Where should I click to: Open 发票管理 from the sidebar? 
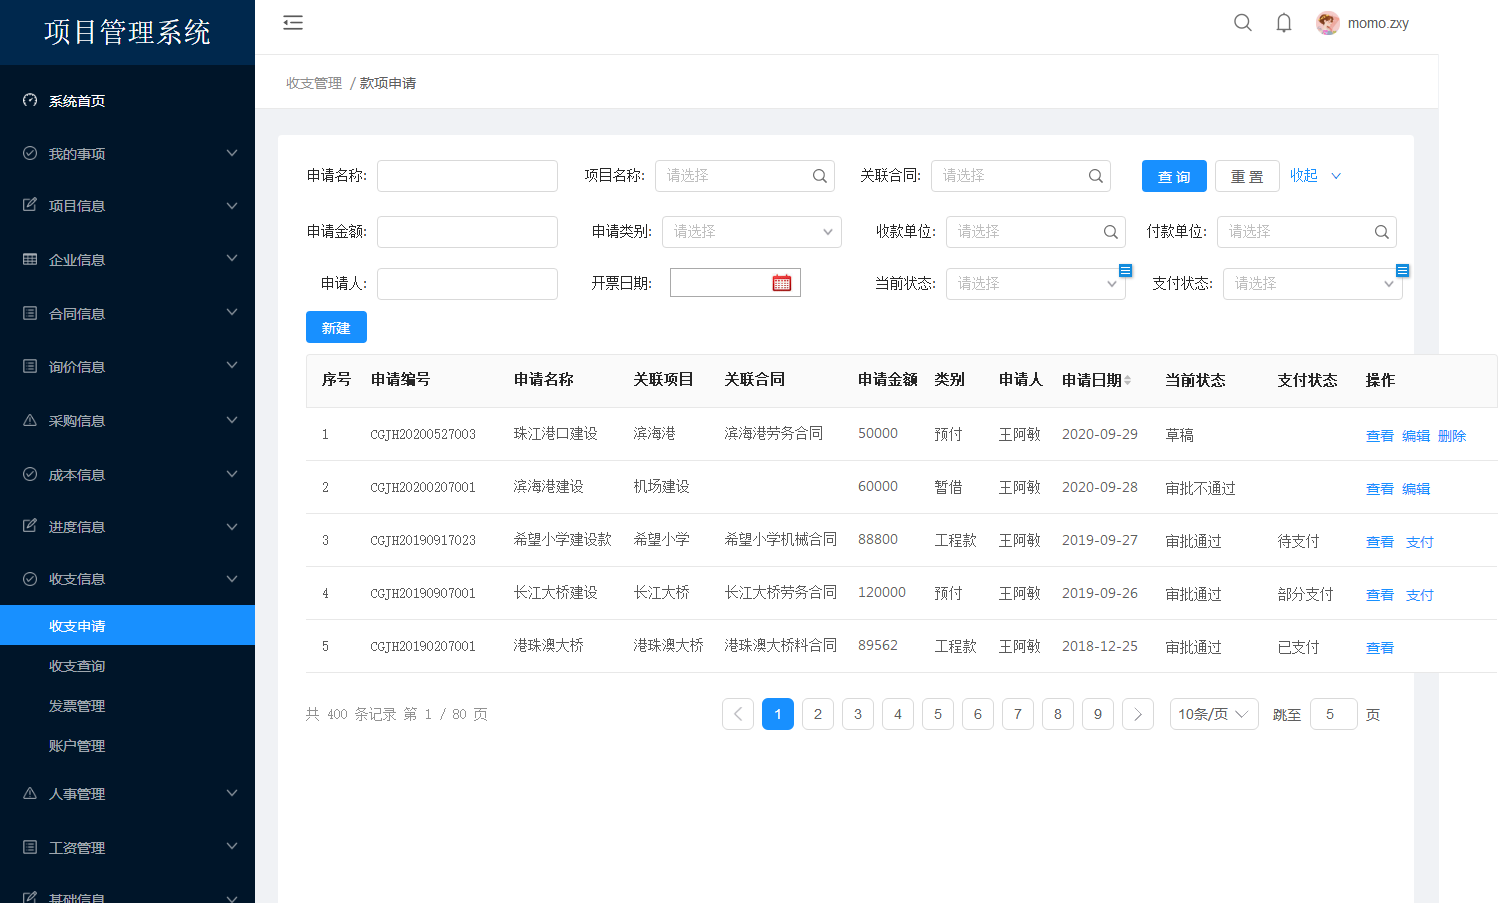(77, 706)
